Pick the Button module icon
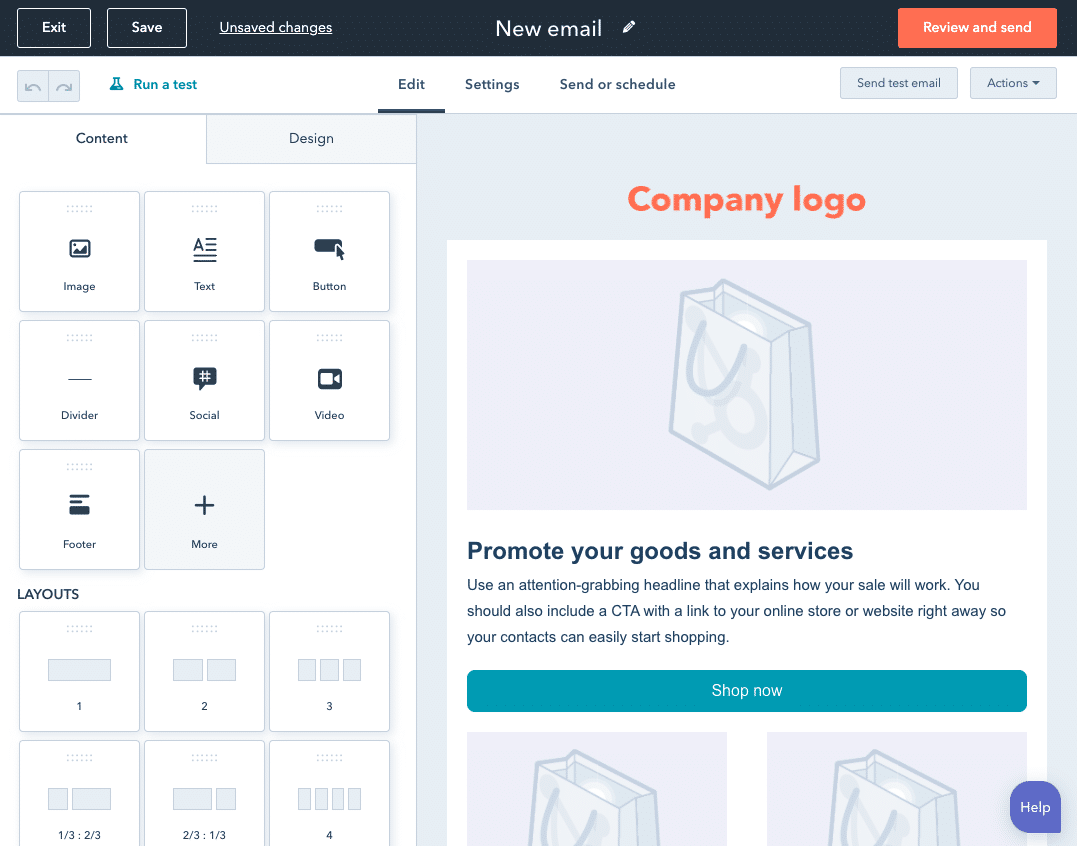 tap(329, 251)
